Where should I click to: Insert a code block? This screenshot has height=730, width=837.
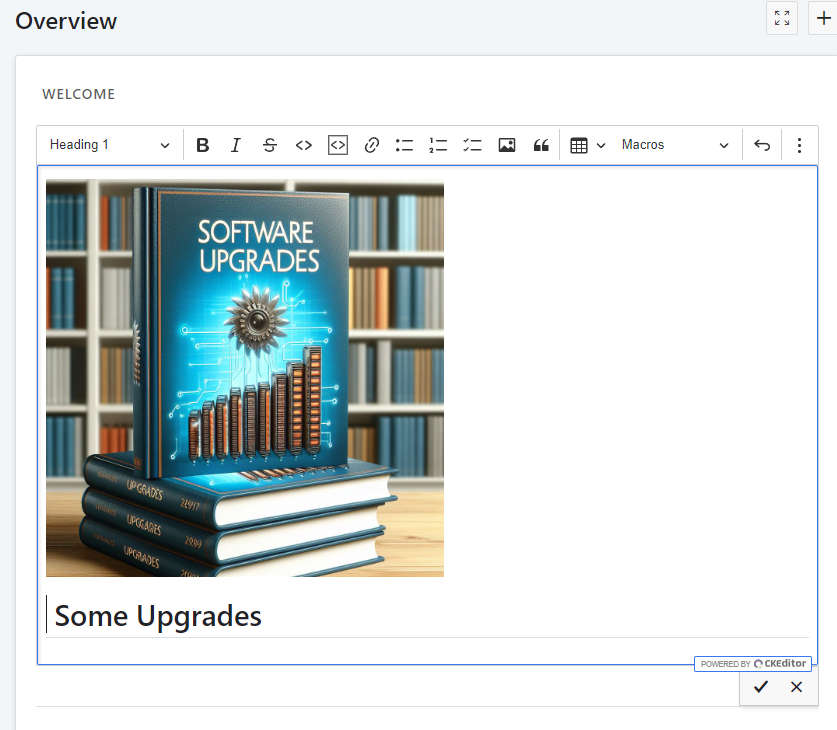(x=338, y=145)
